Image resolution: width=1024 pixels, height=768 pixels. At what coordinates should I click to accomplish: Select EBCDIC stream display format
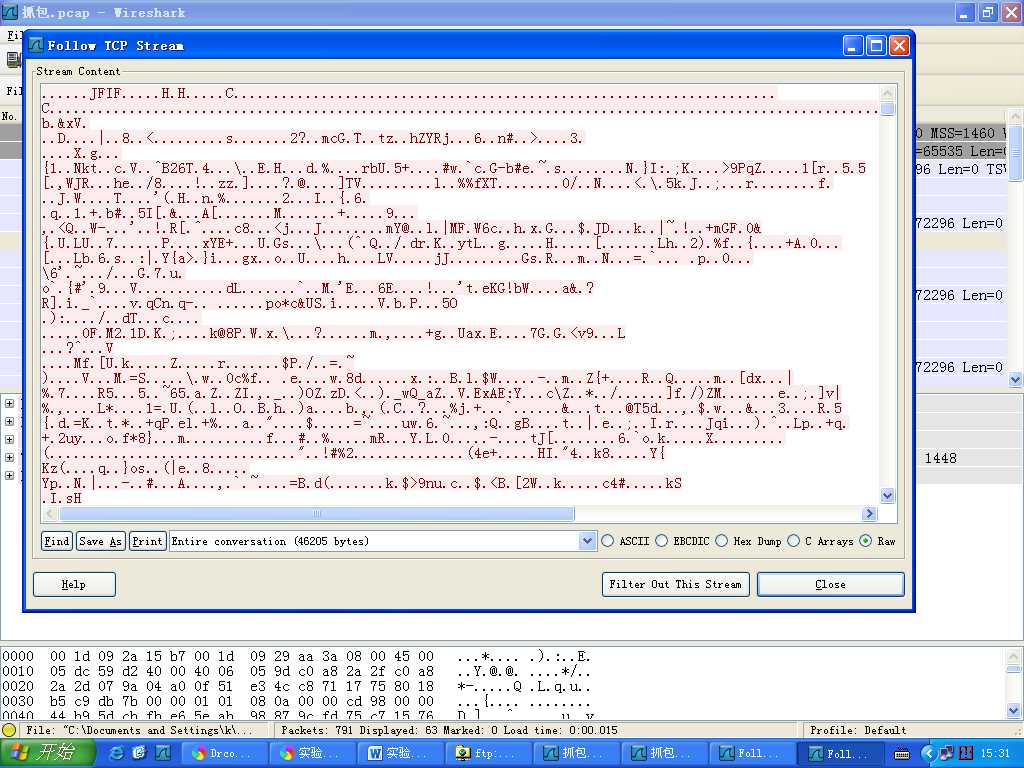point(662,541)
